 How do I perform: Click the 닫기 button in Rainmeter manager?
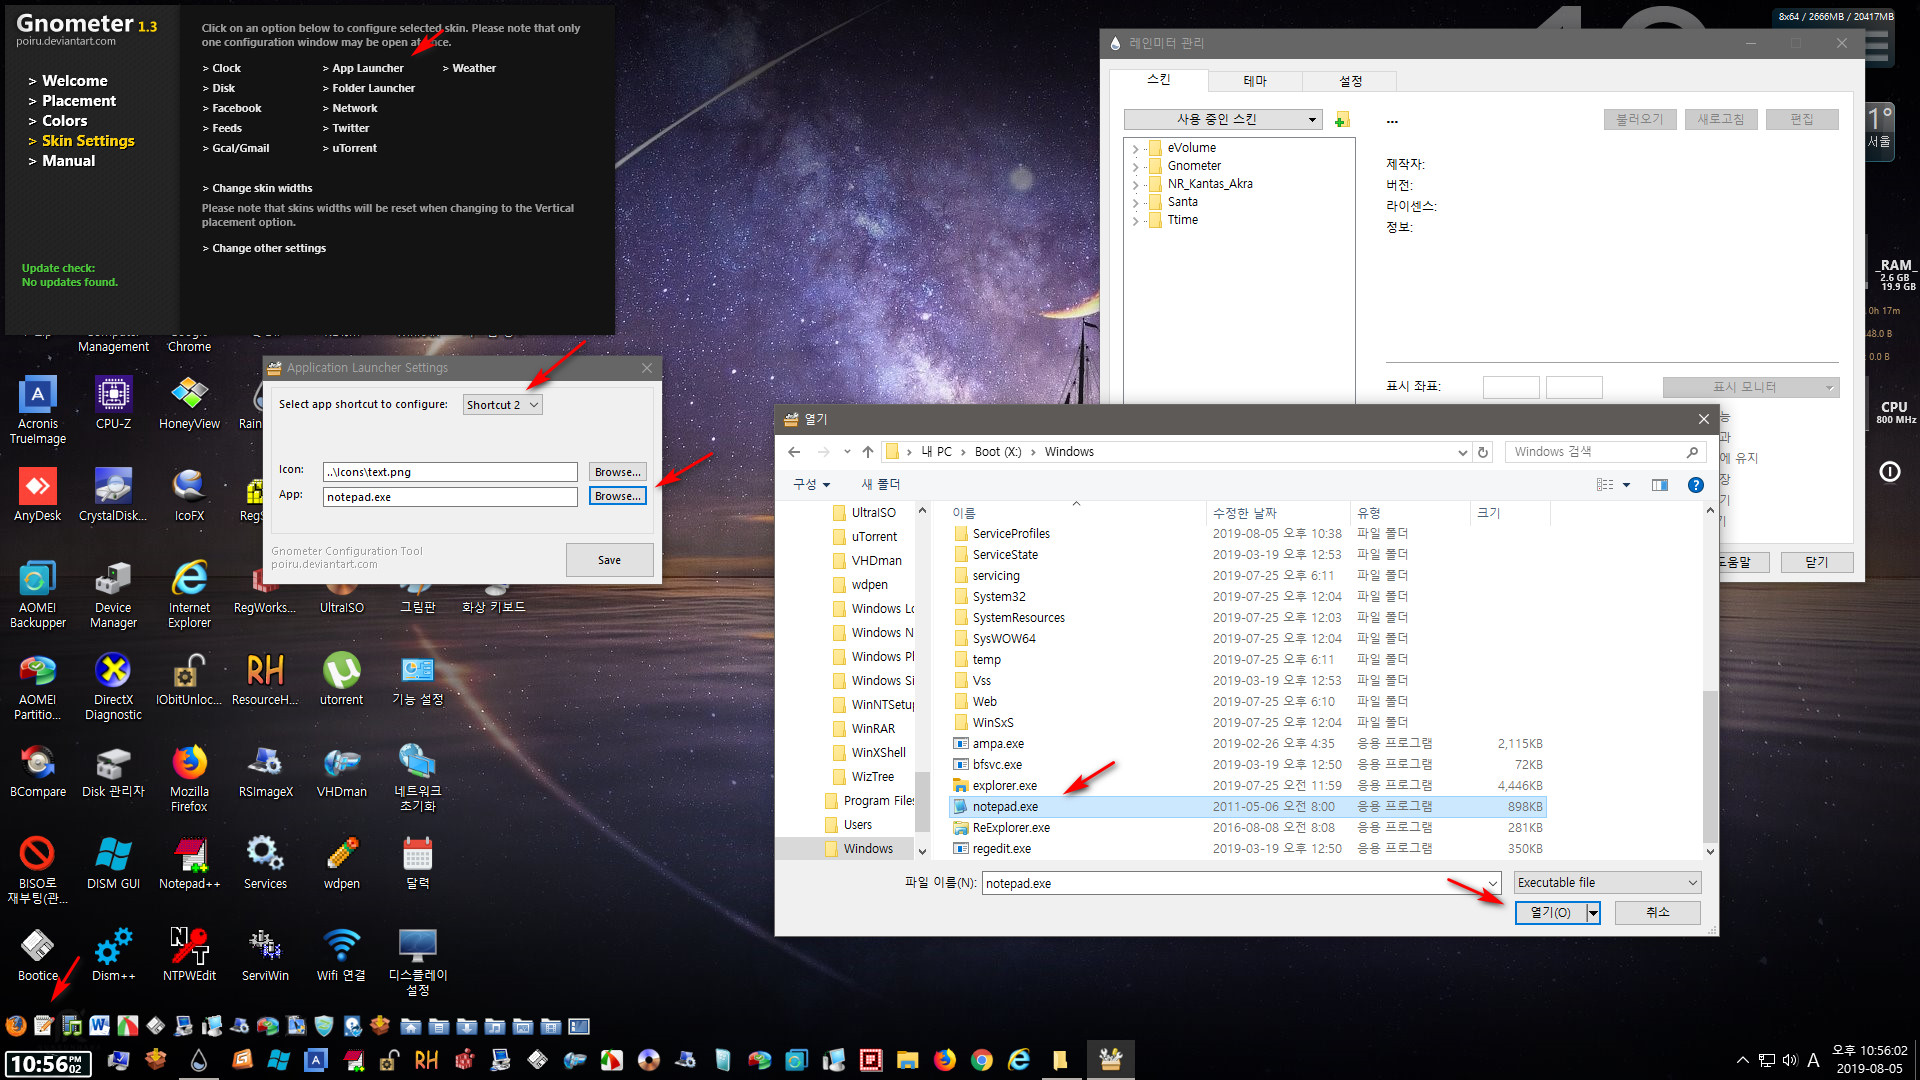[1817, 562]
